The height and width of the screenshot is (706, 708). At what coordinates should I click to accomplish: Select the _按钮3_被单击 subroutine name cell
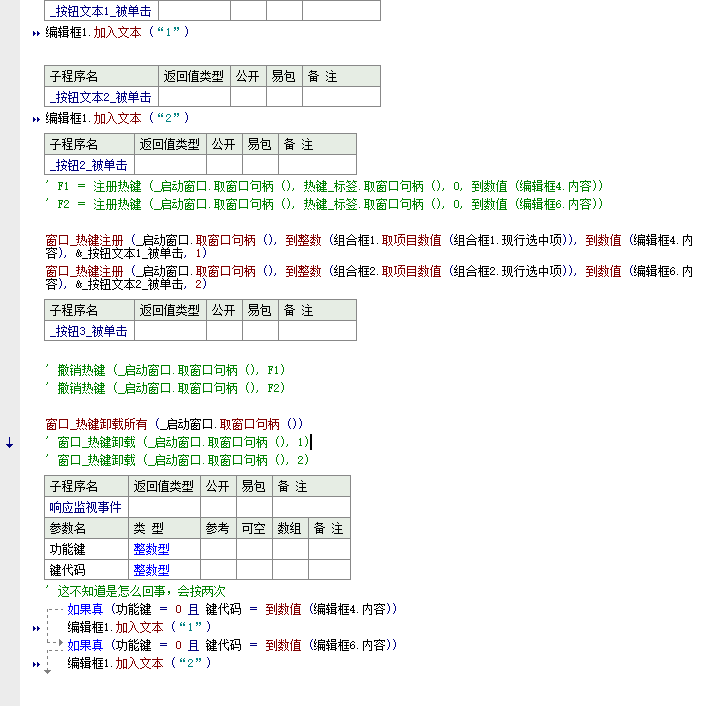90,331
